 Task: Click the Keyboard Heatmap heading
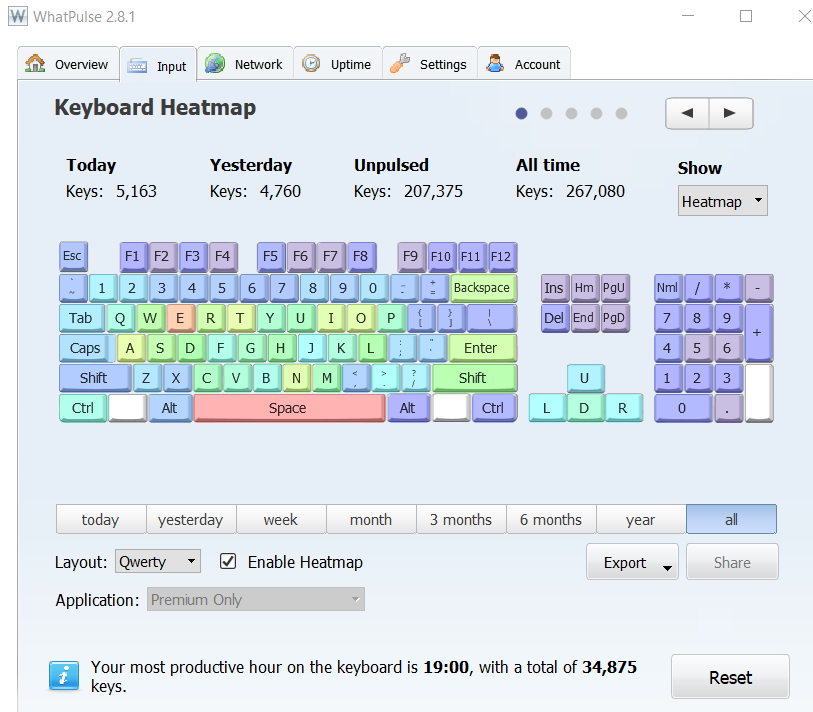pyautogui.click(x=155, y=107)
